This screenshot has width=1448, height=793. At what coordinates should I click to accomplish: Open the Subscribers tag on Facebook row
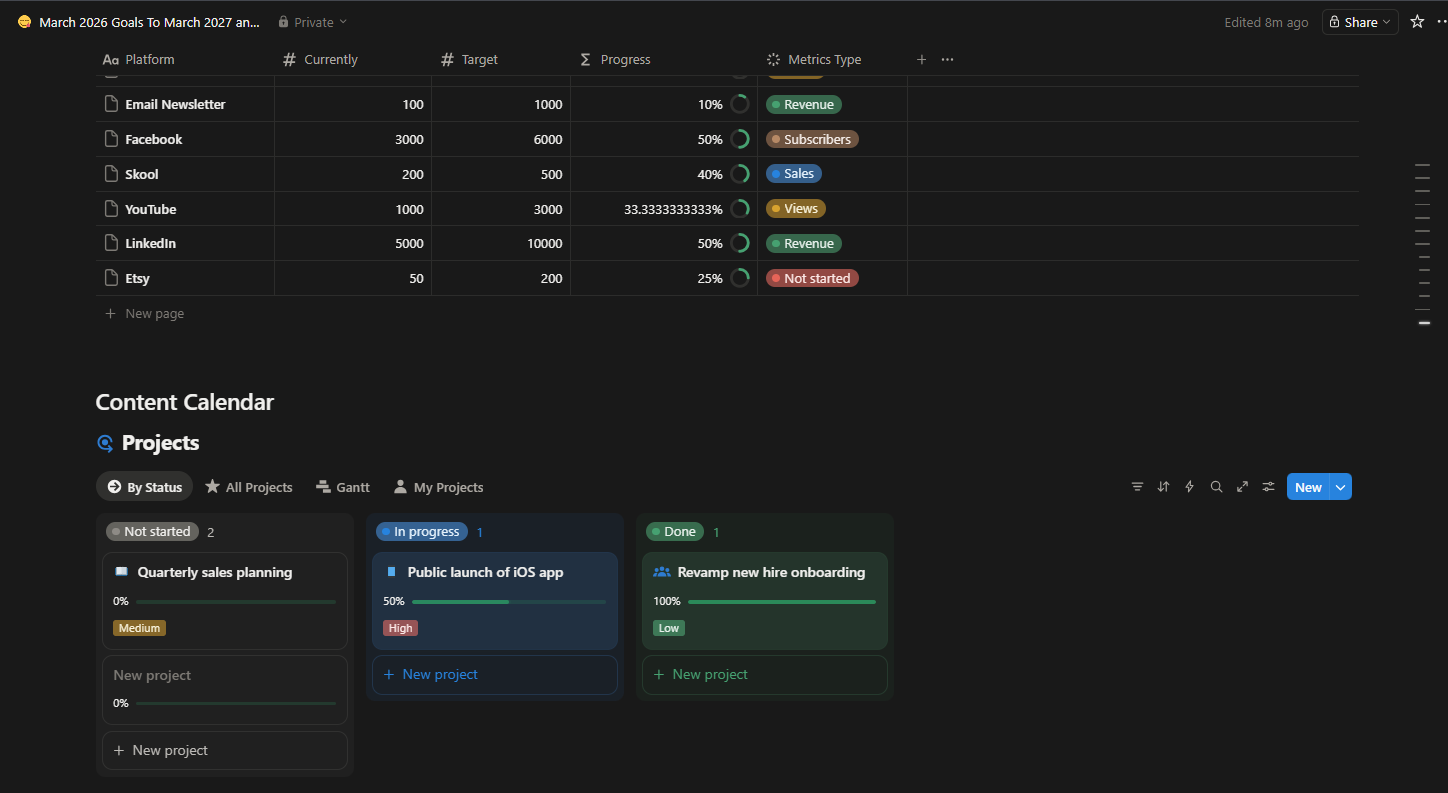click(812, 139)
